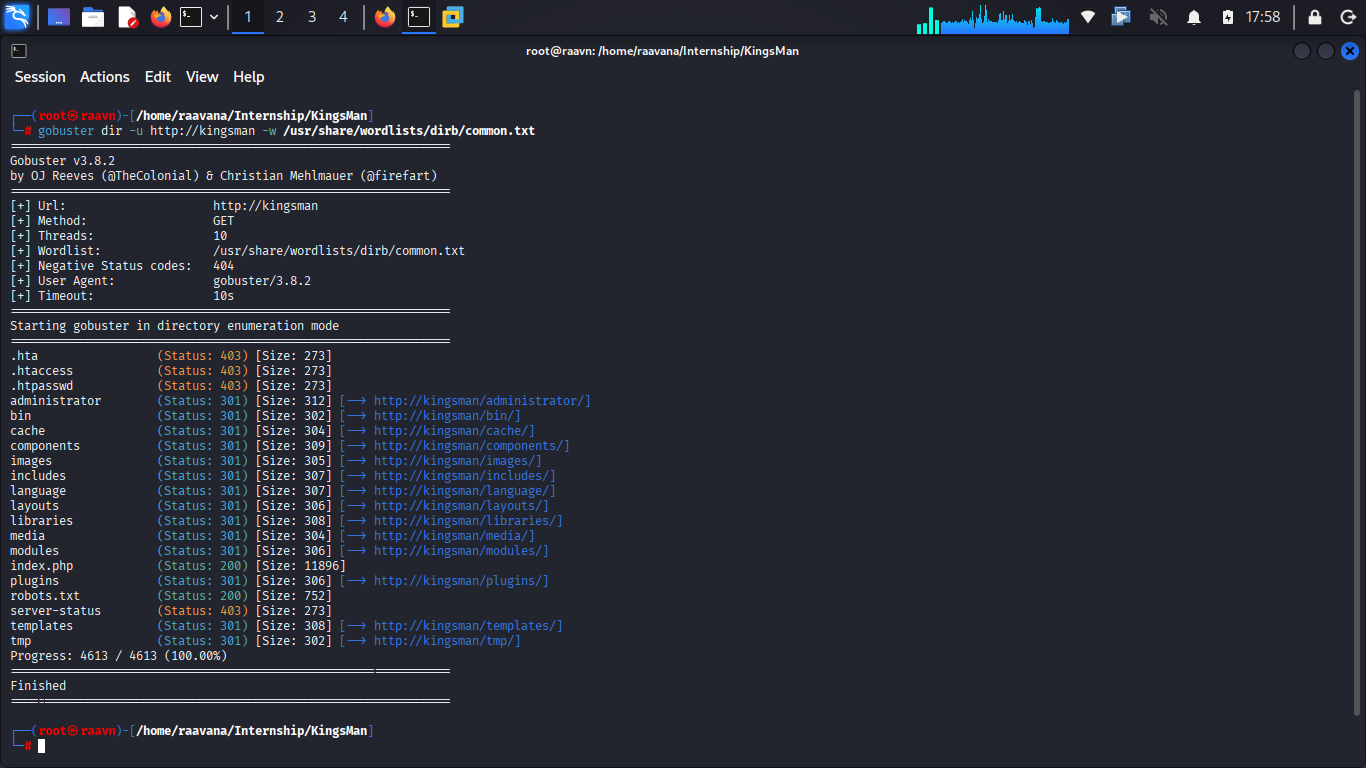1366x768 pixels.
Task: Expand the terminal launcher dropdown arrow
Action: coord(214,17)
